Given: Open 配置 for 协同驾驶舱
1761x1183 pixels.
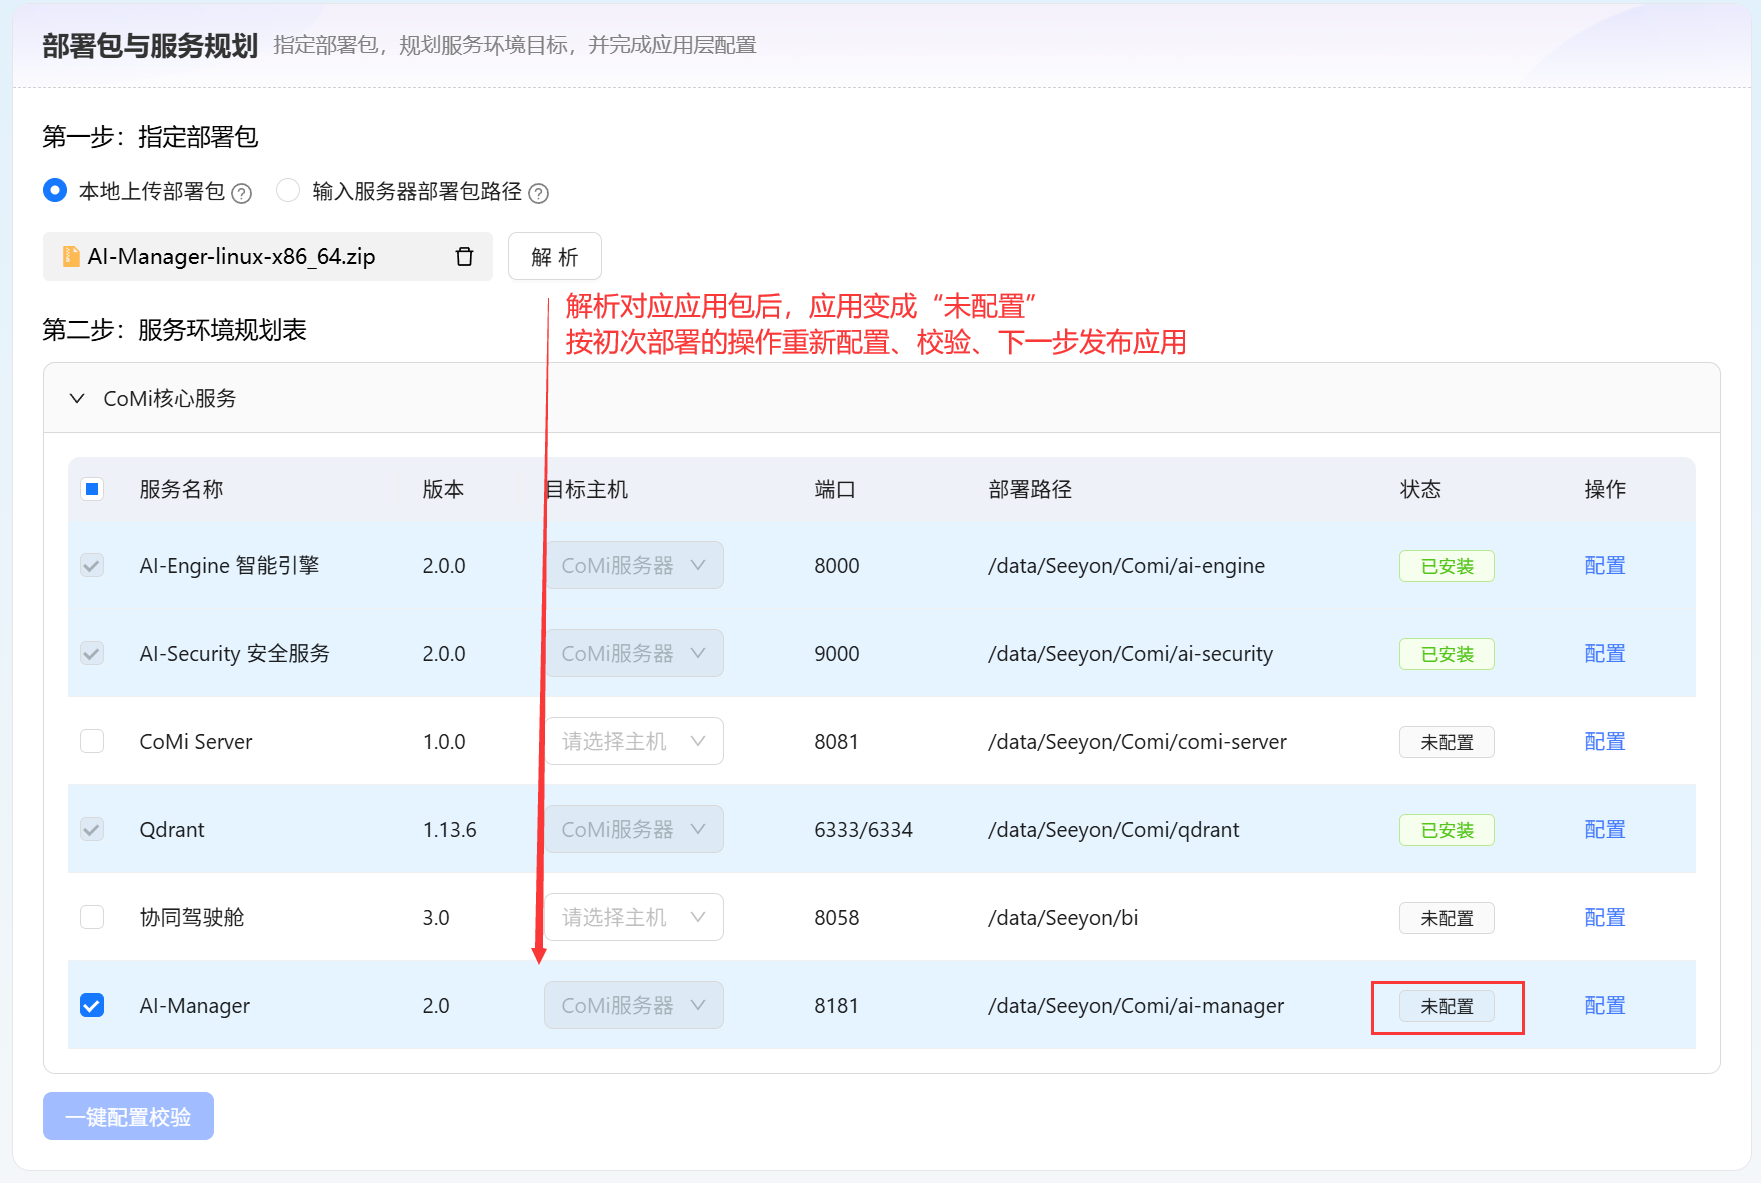Looking at the screenshot, I should coord(1605,918).
